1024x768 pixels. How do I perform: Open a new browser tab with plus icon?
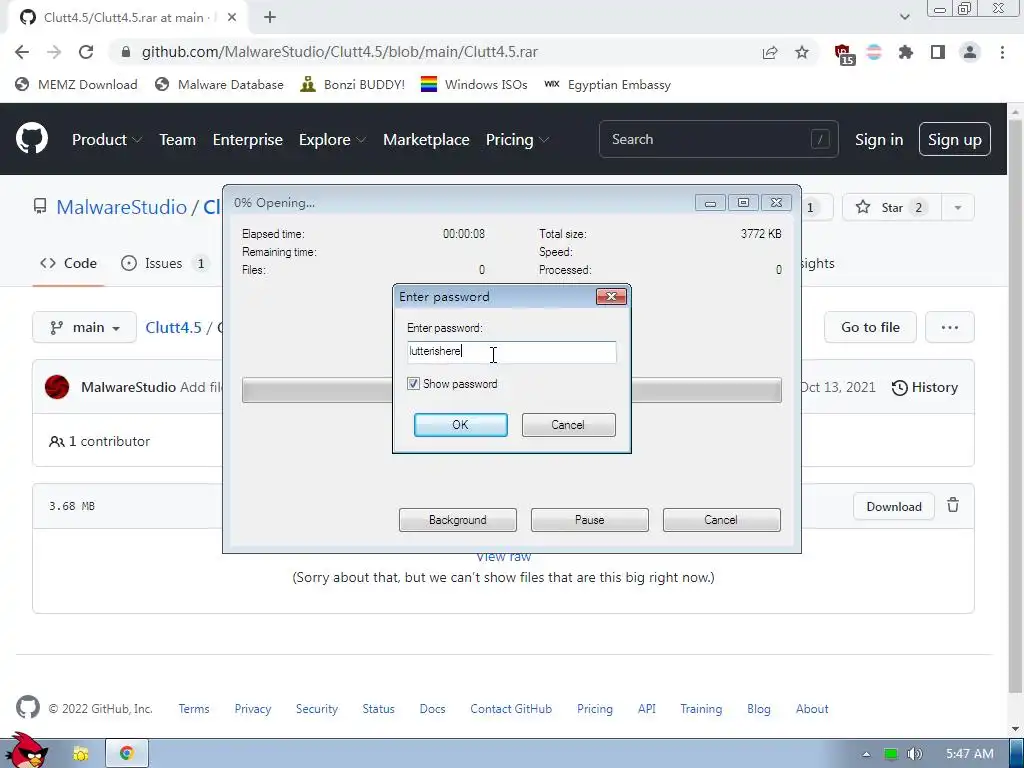click(270, 18)
